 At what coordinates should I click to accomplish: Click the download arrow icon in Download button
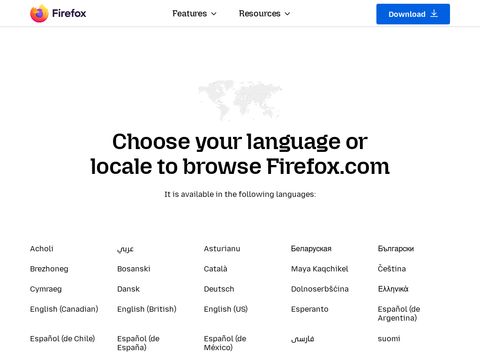[434, 14]
